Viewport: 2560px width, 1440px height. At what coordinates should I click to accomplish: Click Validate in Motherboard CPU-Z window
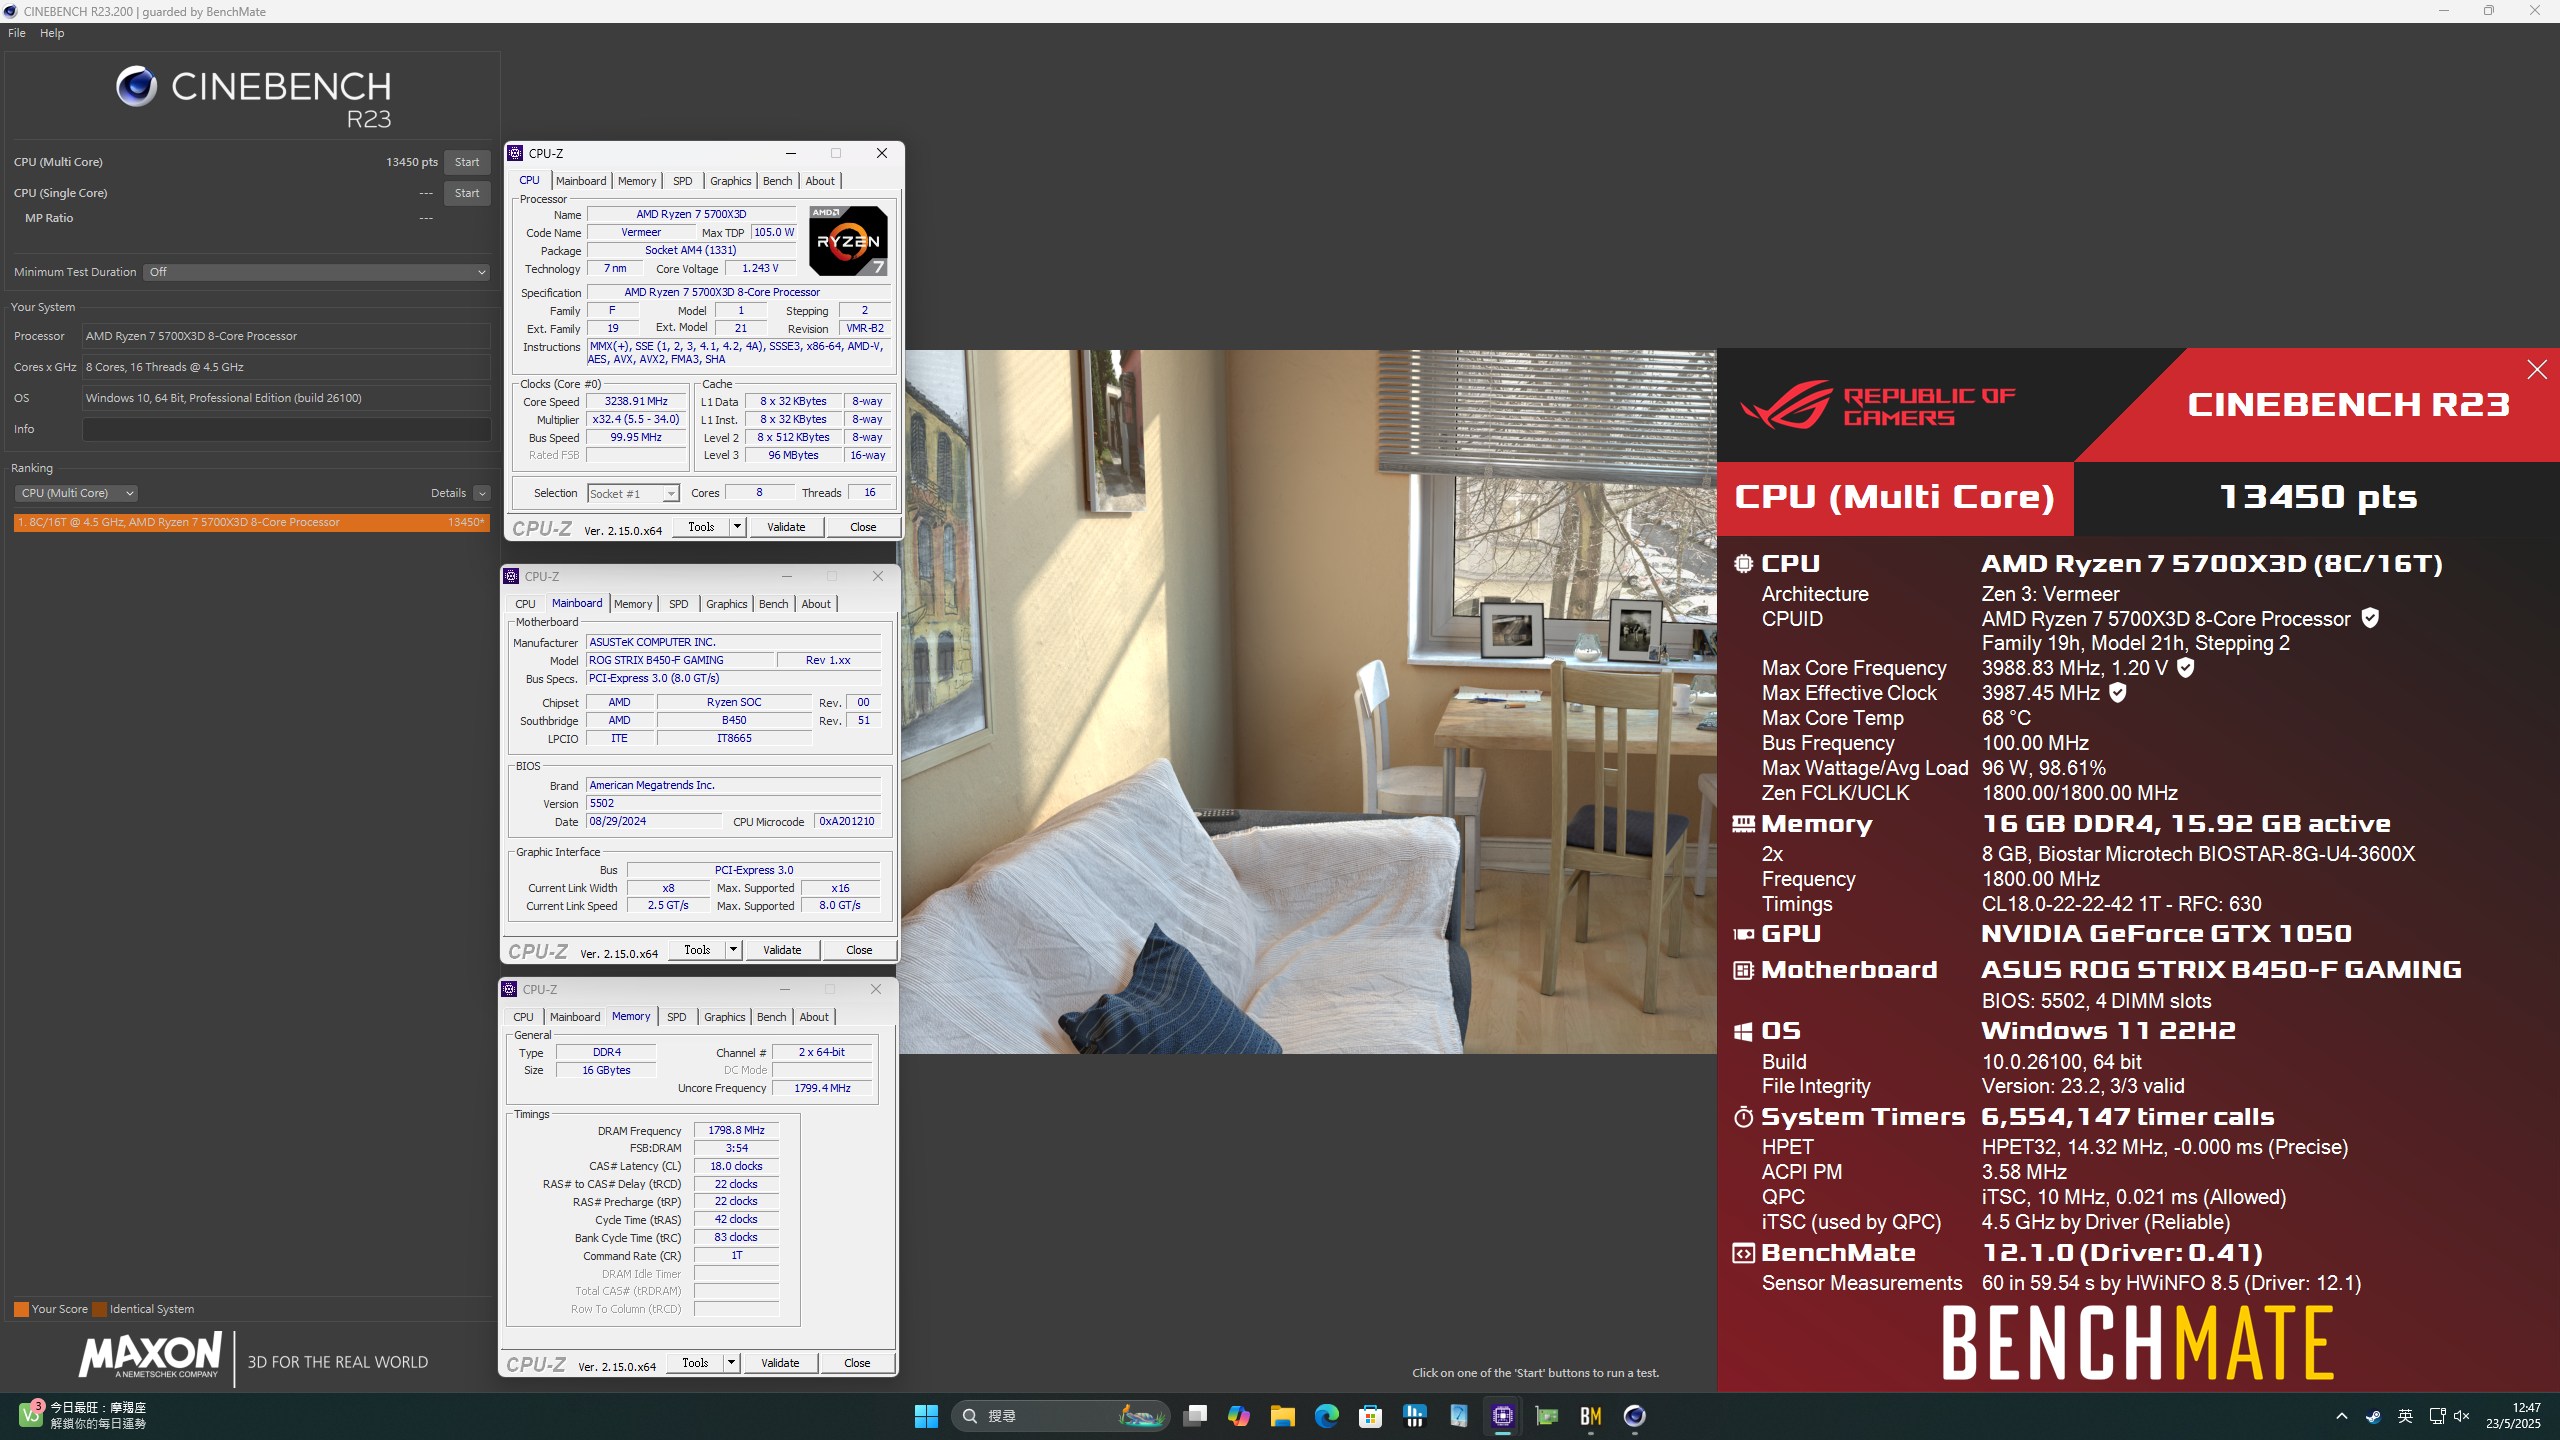coord(782,950)
